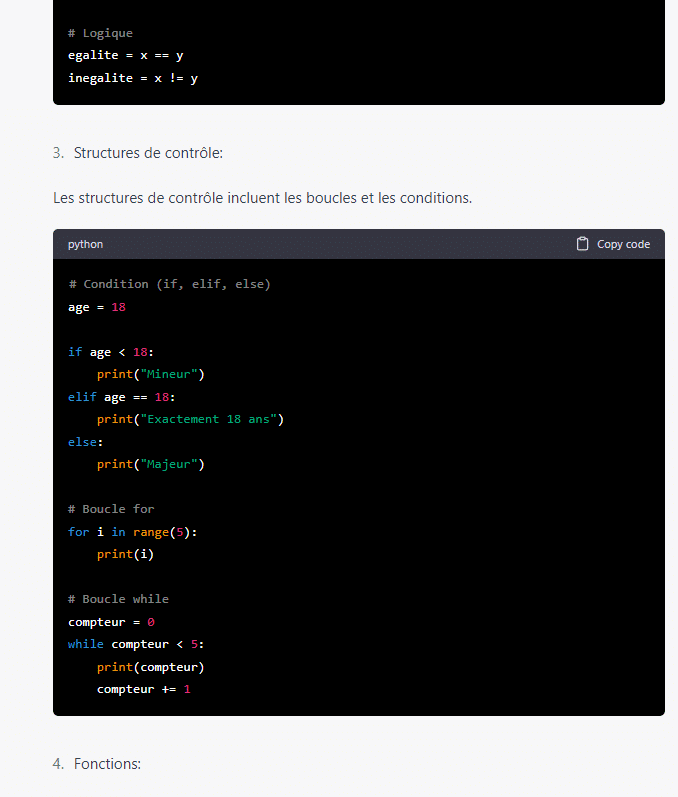Place cursor on 'egalite = x == y' line
Viewport: 678px width, 797px height.
coord(125,55)
